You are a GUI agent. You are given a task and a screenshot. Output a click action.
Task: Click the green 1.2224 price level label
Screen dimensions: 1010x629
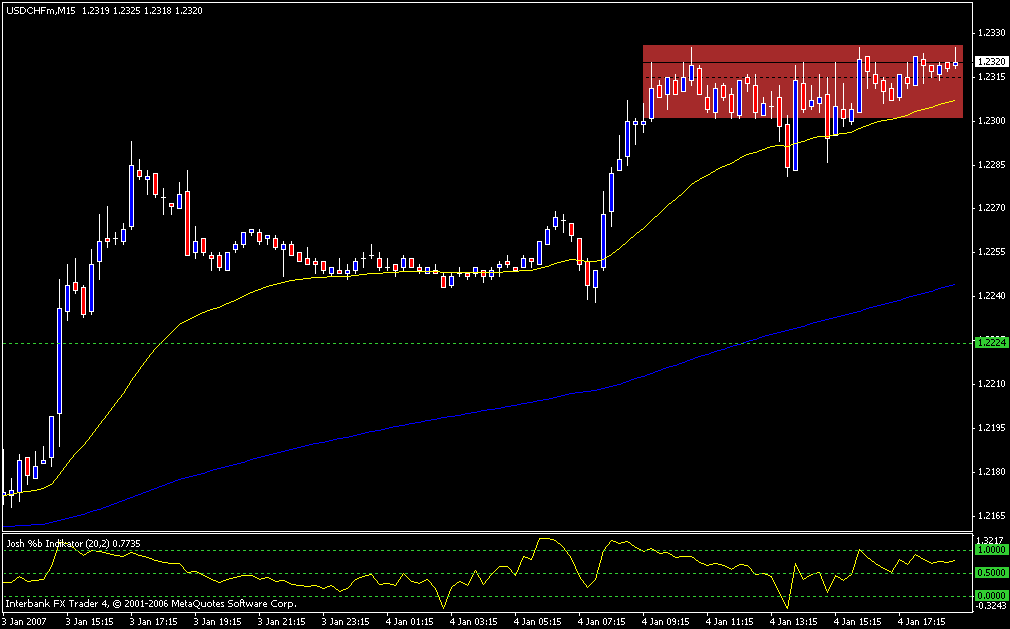pos(990,342)
